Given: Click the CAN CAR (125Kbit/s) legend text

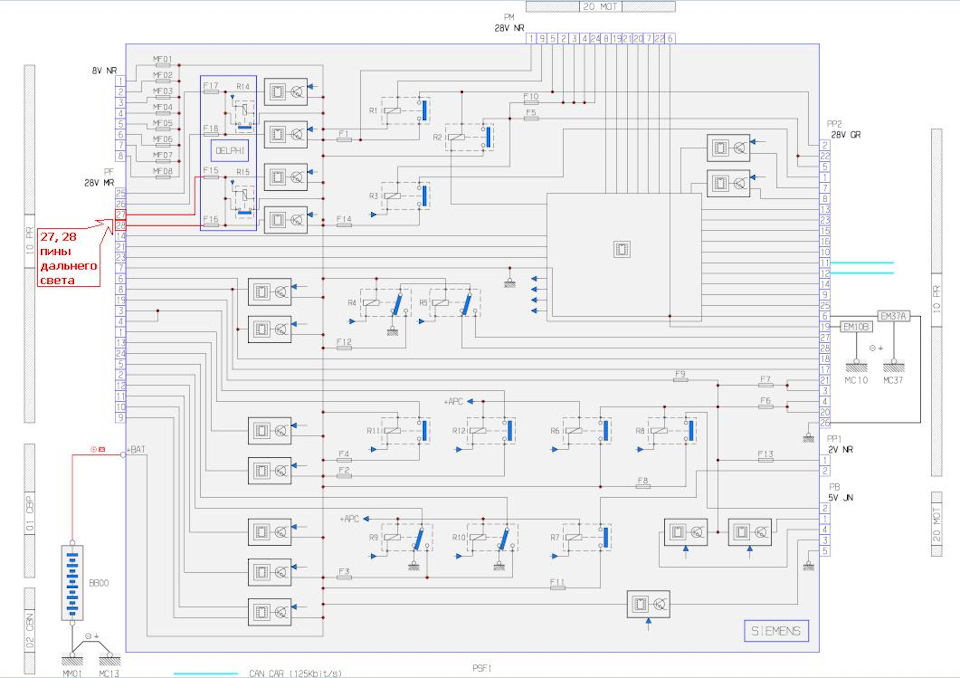Looking at the screenshot, I should coord(296,674).
